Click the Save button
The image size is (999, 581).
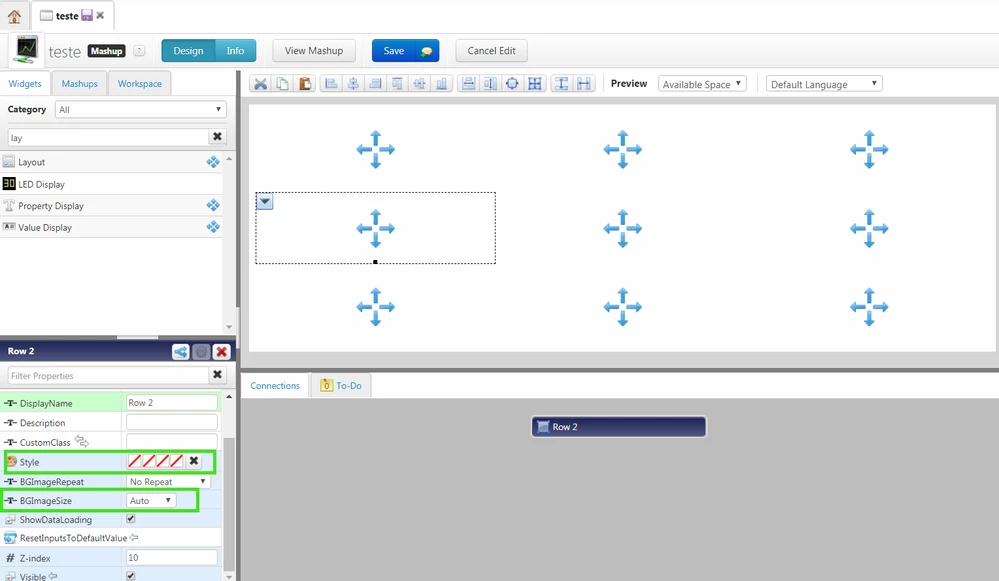[394, 51]
